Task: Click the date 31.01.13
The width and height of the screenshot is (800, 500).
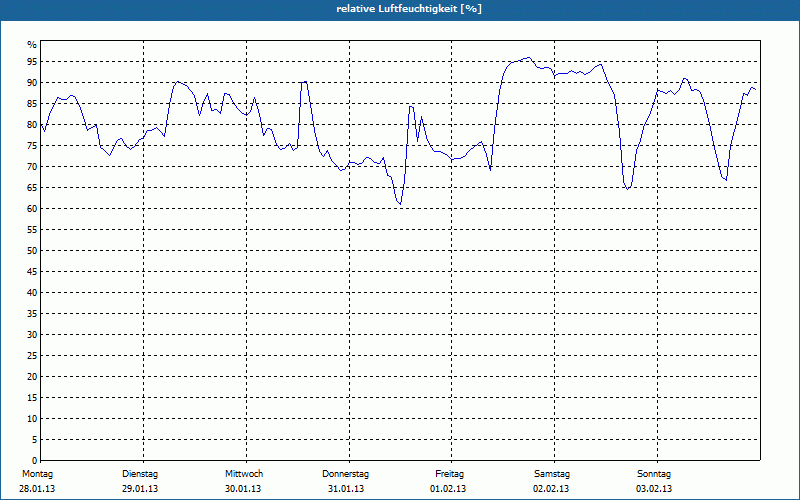Action: [346, 489]
